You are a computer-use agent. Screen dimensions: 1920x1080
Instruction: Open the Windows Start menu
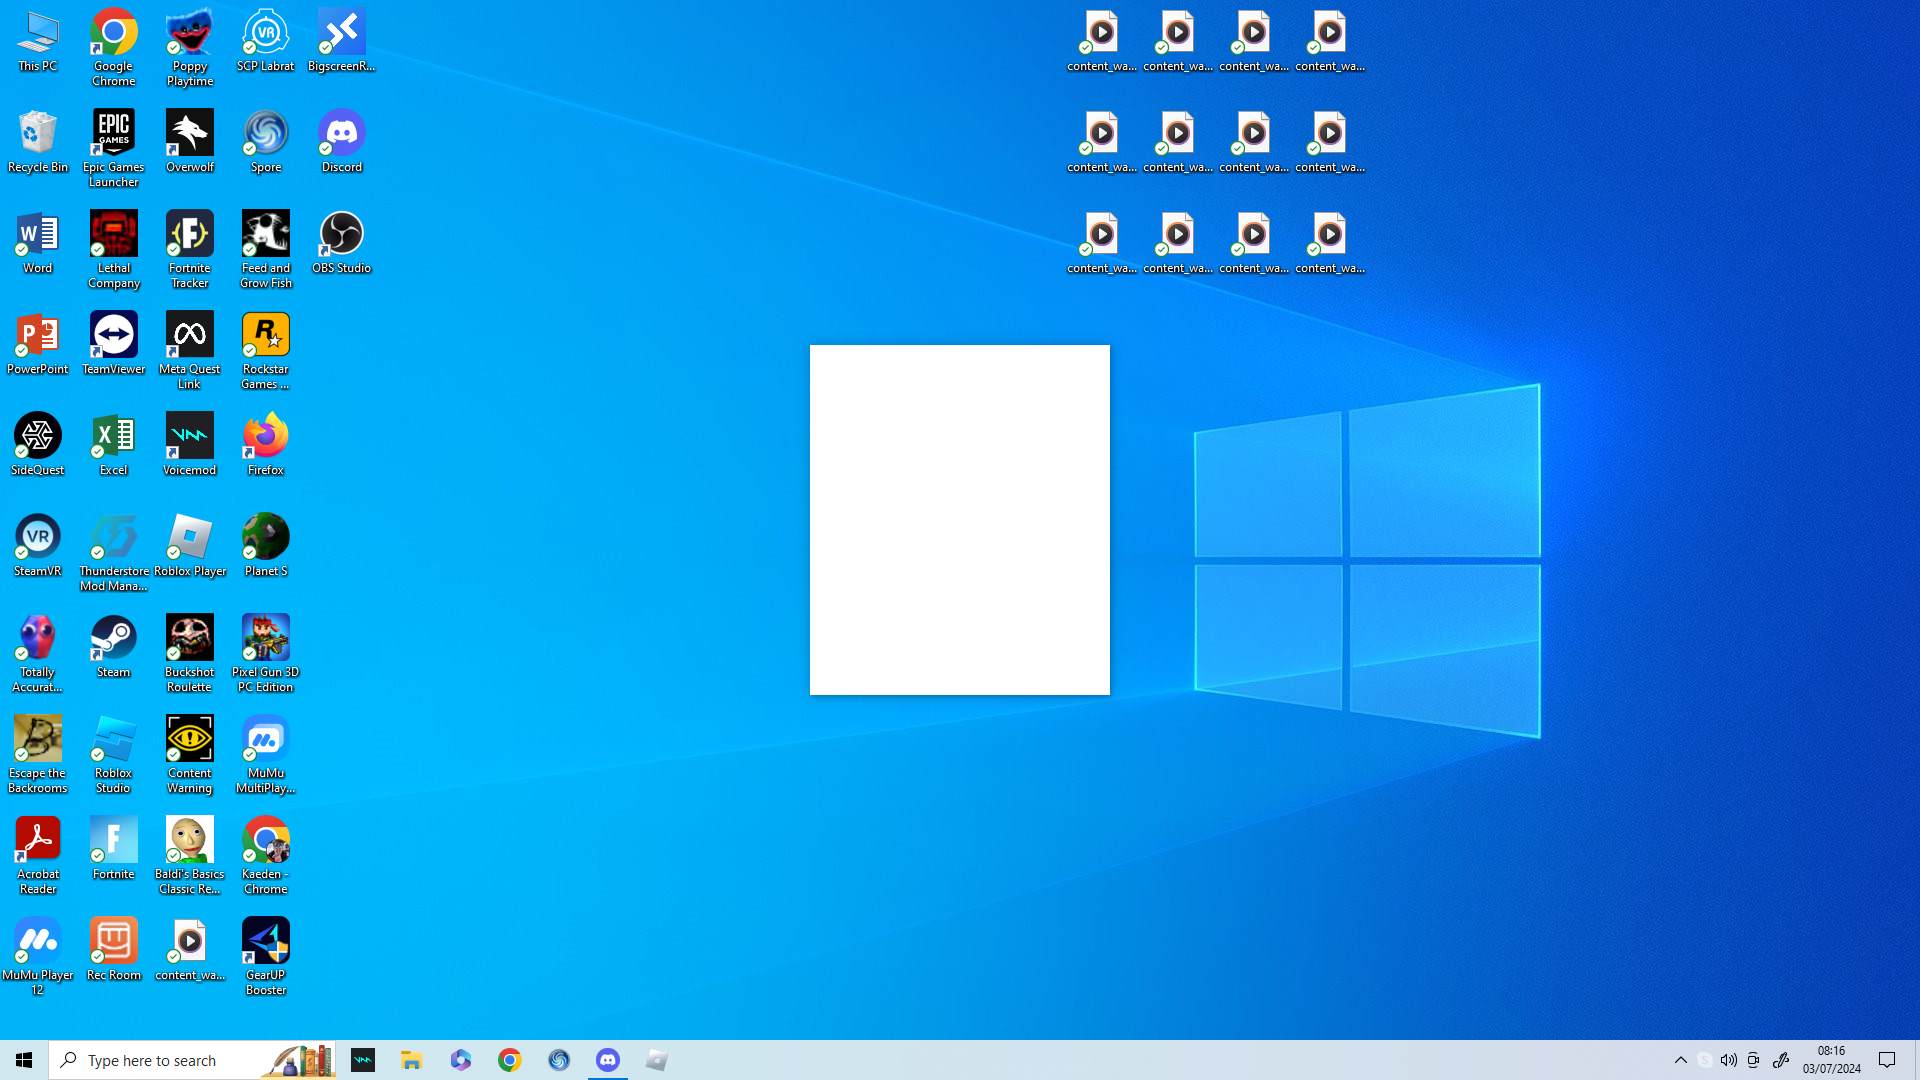(24, 1060)
